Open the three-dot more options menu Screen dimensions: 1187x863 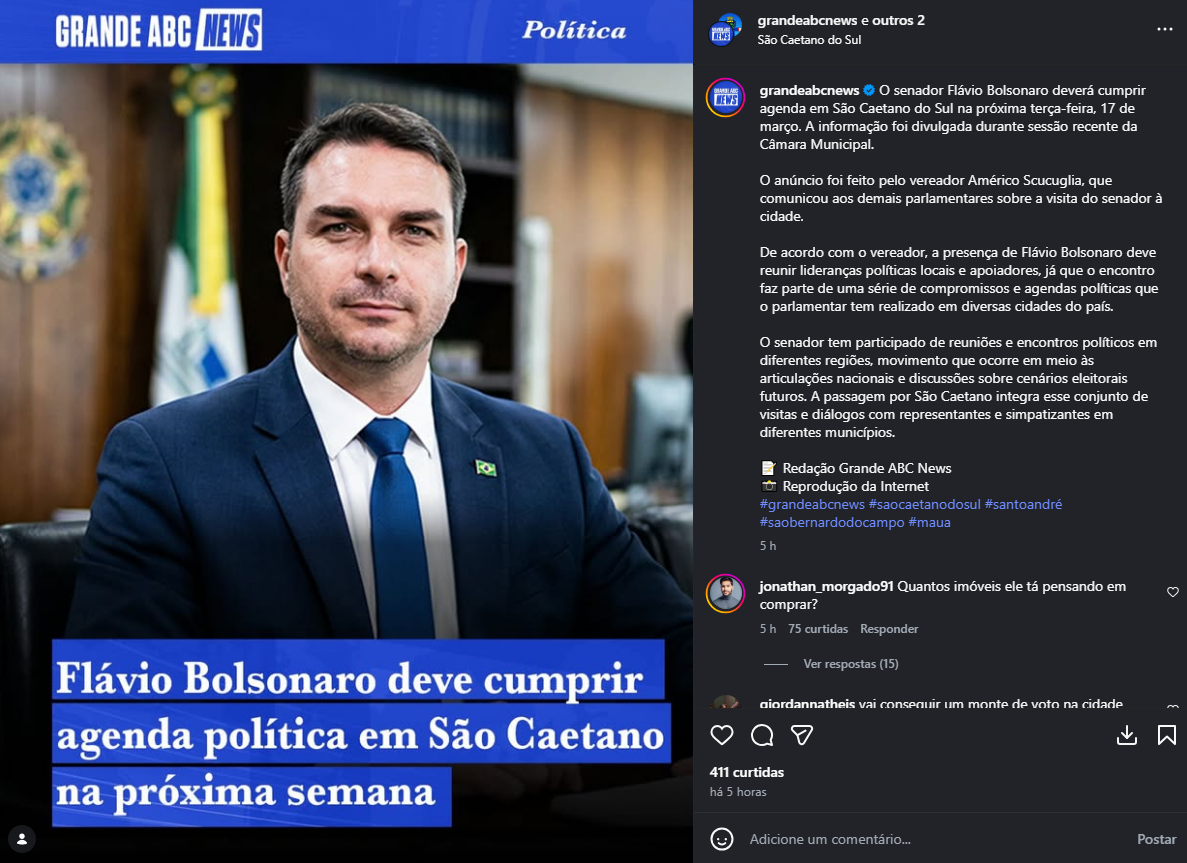1164,29
